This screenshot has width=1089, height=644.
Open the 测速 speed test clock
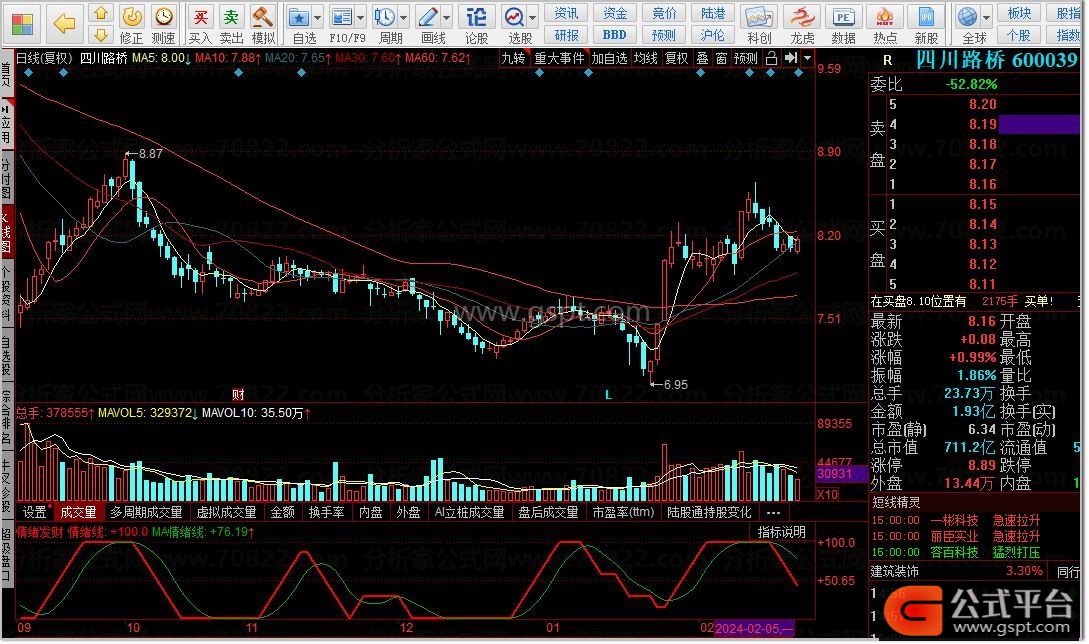[x=163, y=24]
